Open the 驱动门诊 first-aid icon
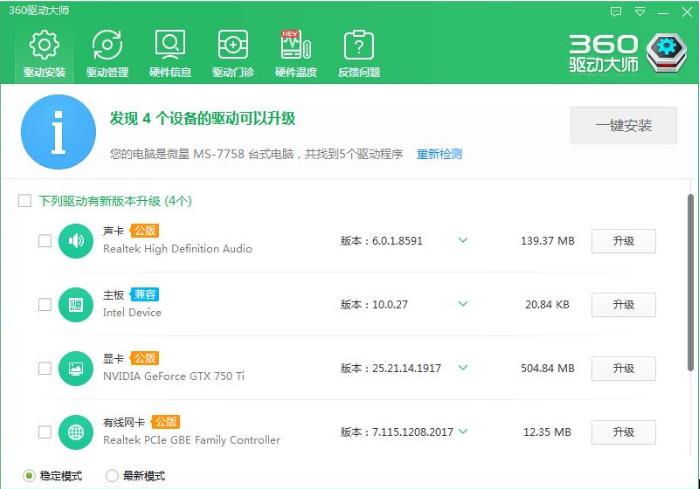 pos(233,46)
